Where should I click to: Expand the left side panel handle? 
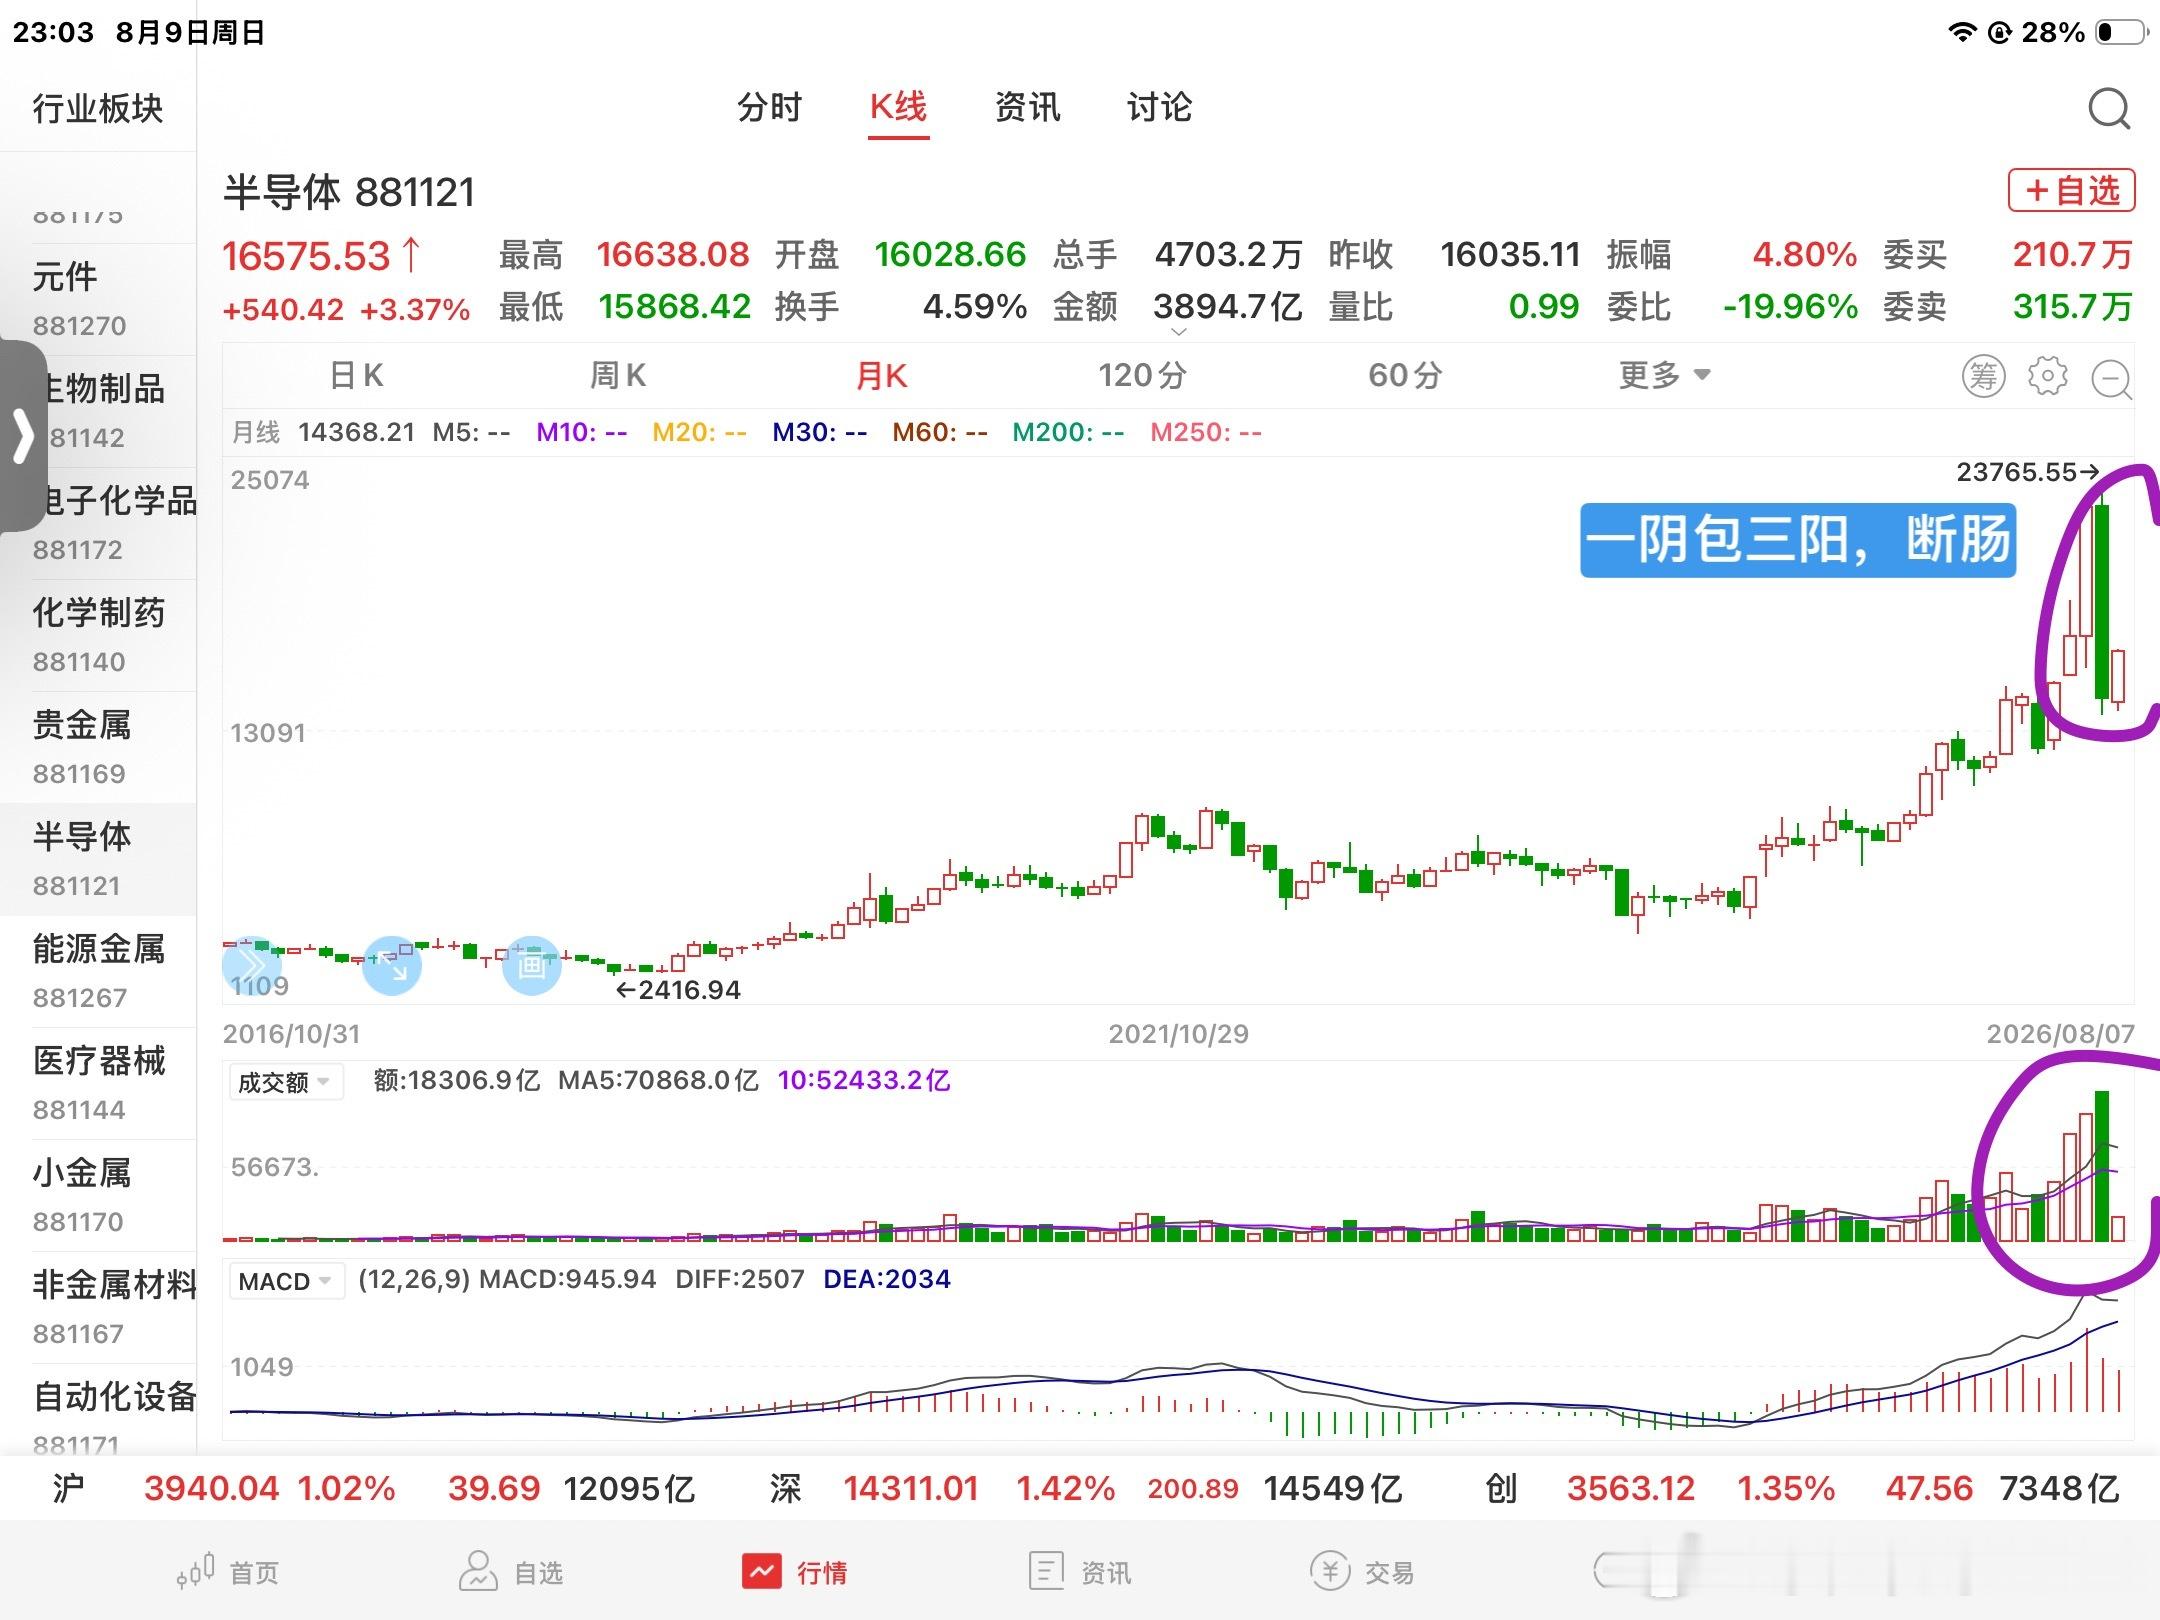click(22, 436)
